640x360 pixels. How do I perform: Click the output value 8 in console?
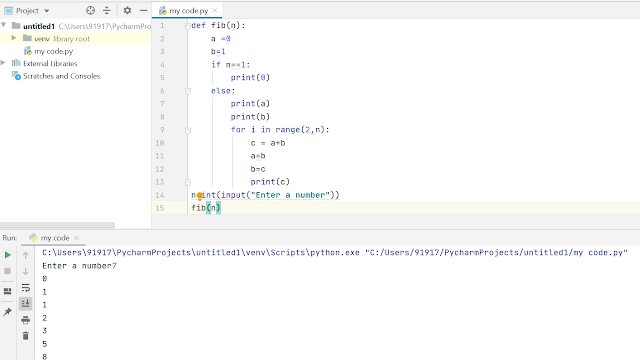click(44, 356)
